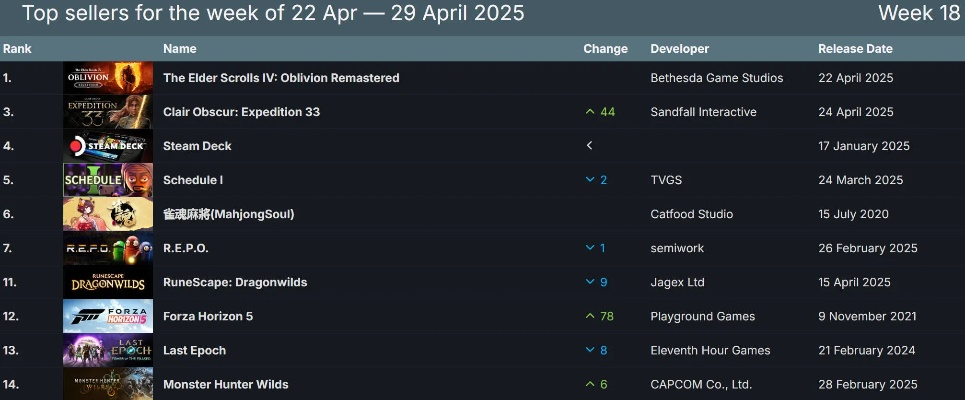Sort by the Name column header
The width and height of the screenshot is (965, 400).
(180, 49)
